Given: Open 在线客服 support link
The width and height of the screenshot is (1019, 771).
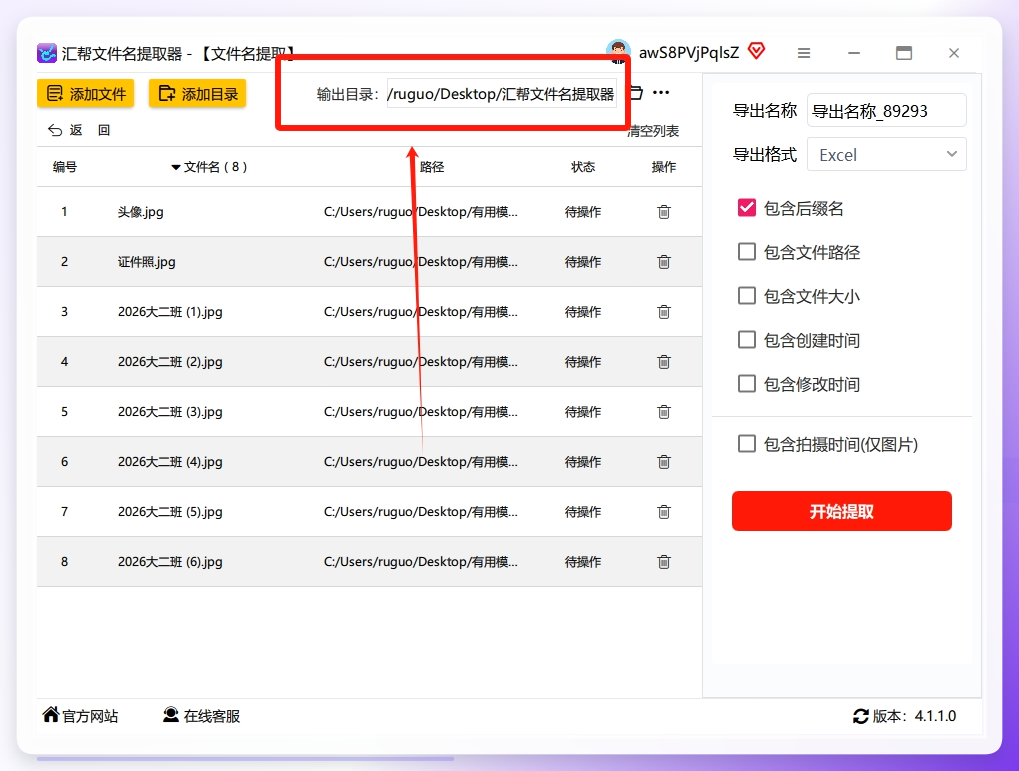Looking at the screenshot, I should (201, 716).
